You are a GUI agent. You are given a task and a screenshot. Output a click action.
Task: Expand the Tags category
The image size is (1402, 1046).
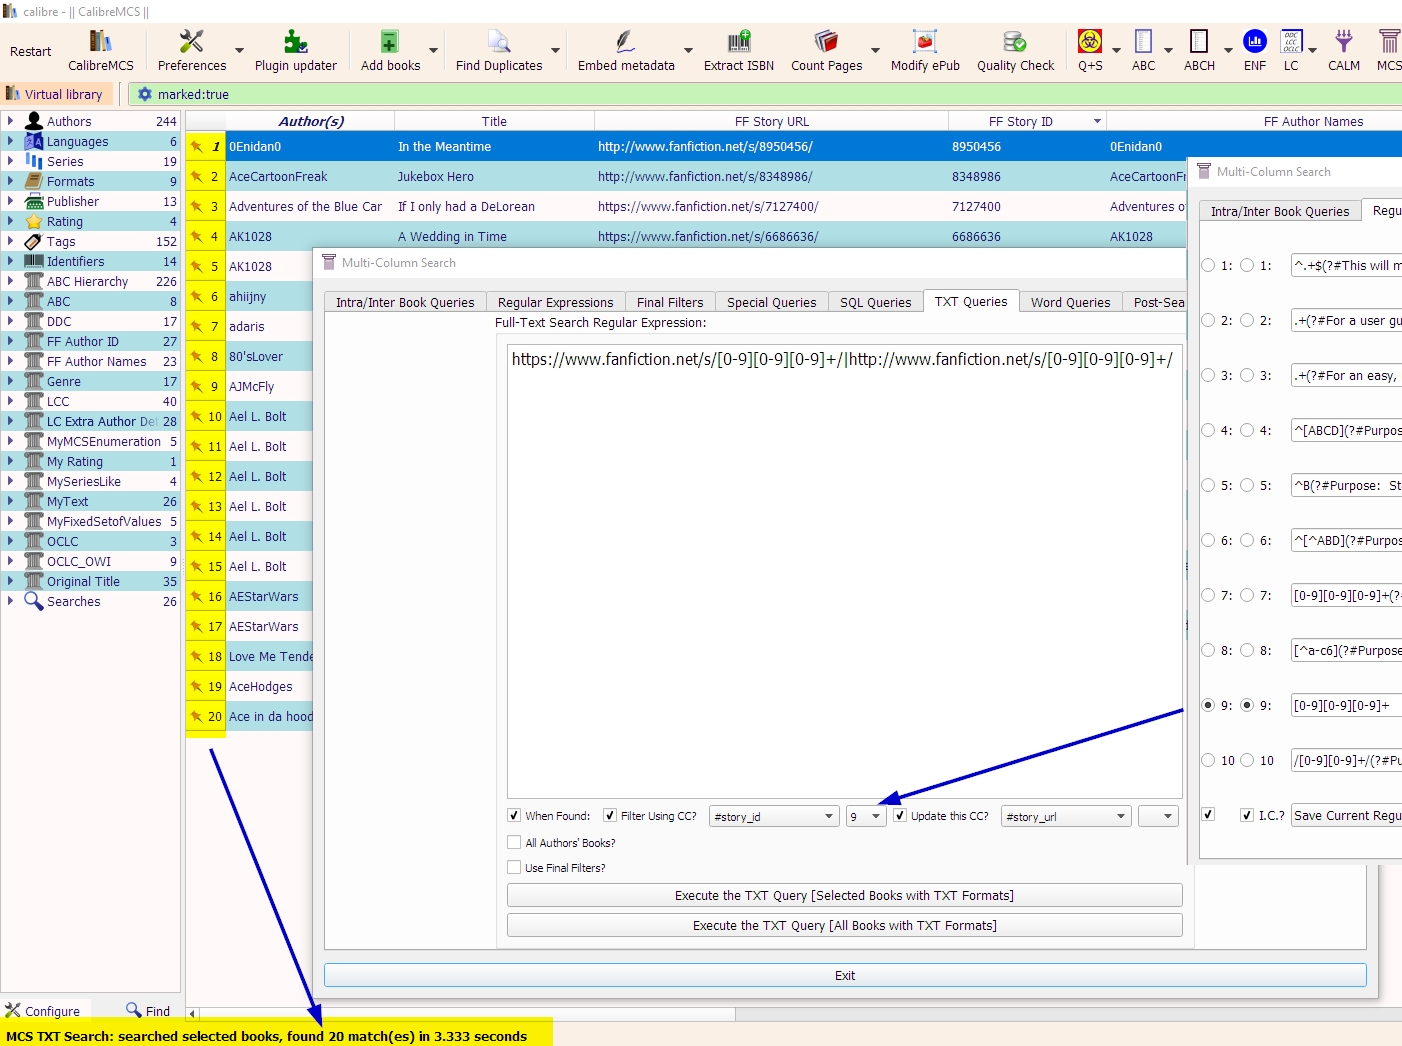click(10, 241)
